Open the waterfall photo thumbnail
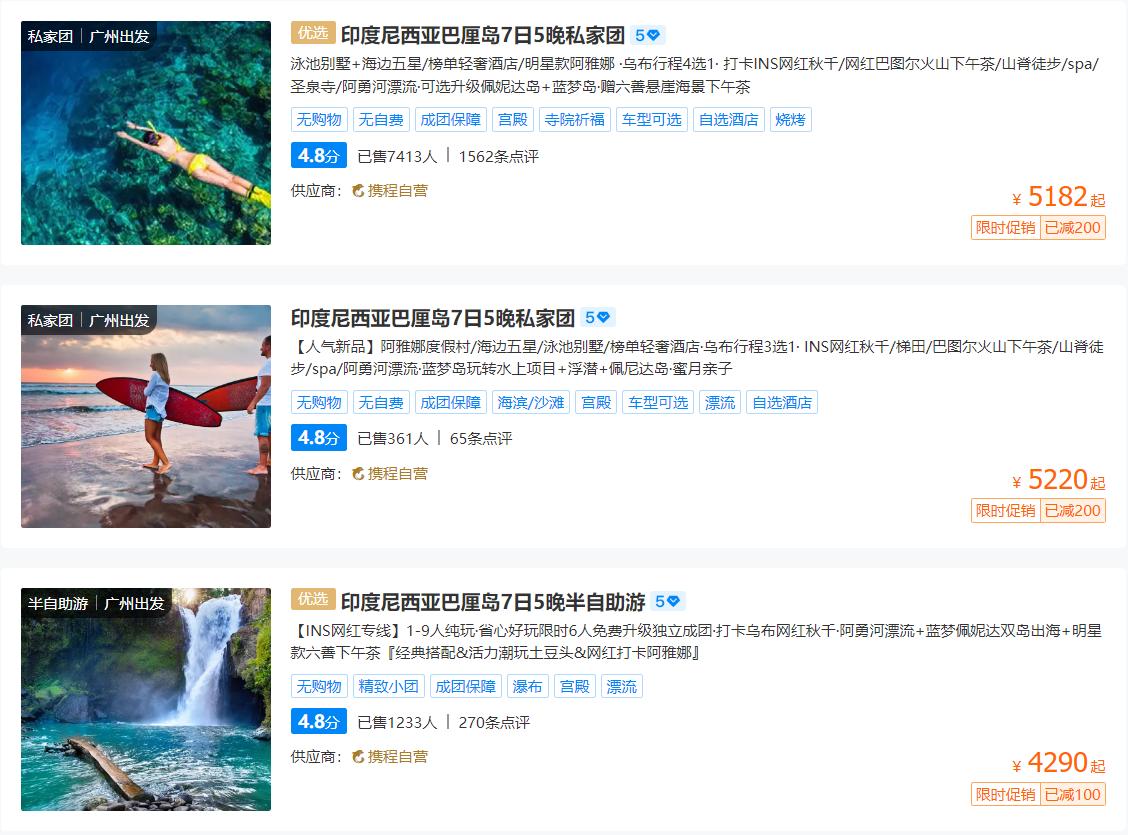 click(x=146, y=700)
